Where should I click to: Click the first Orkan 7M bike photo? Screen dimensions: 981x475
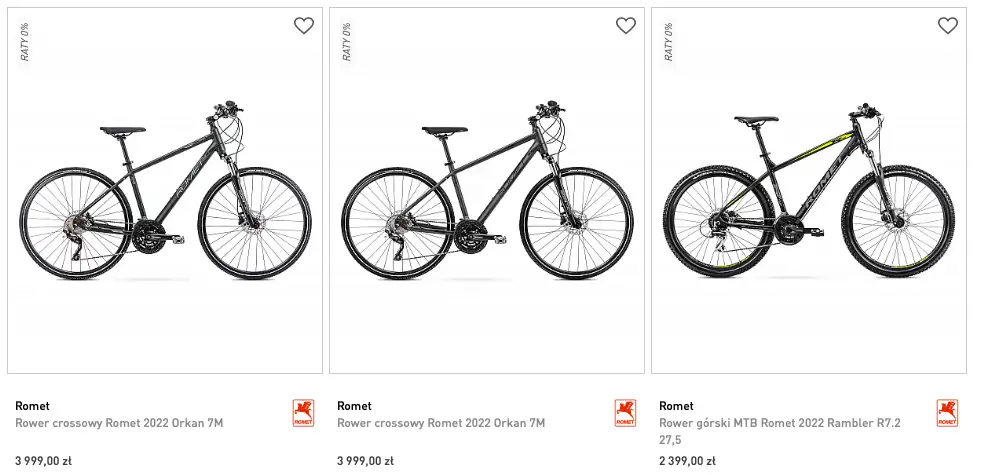pos(165,190)
